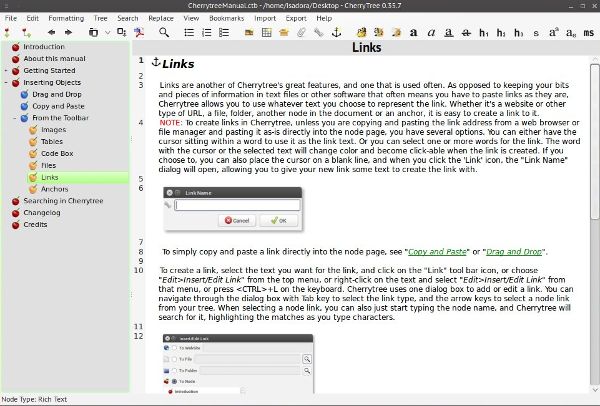Apply h1 heading style

coord(484,33)
